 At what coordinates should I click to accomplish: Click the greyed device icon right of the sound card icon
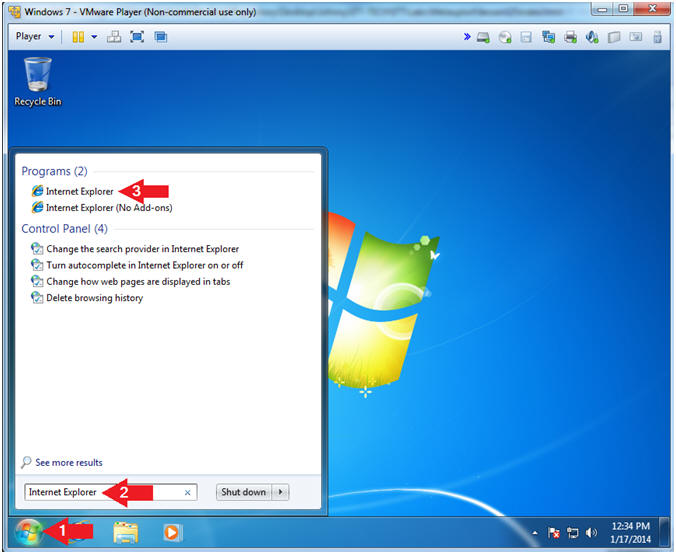(614, 37)
